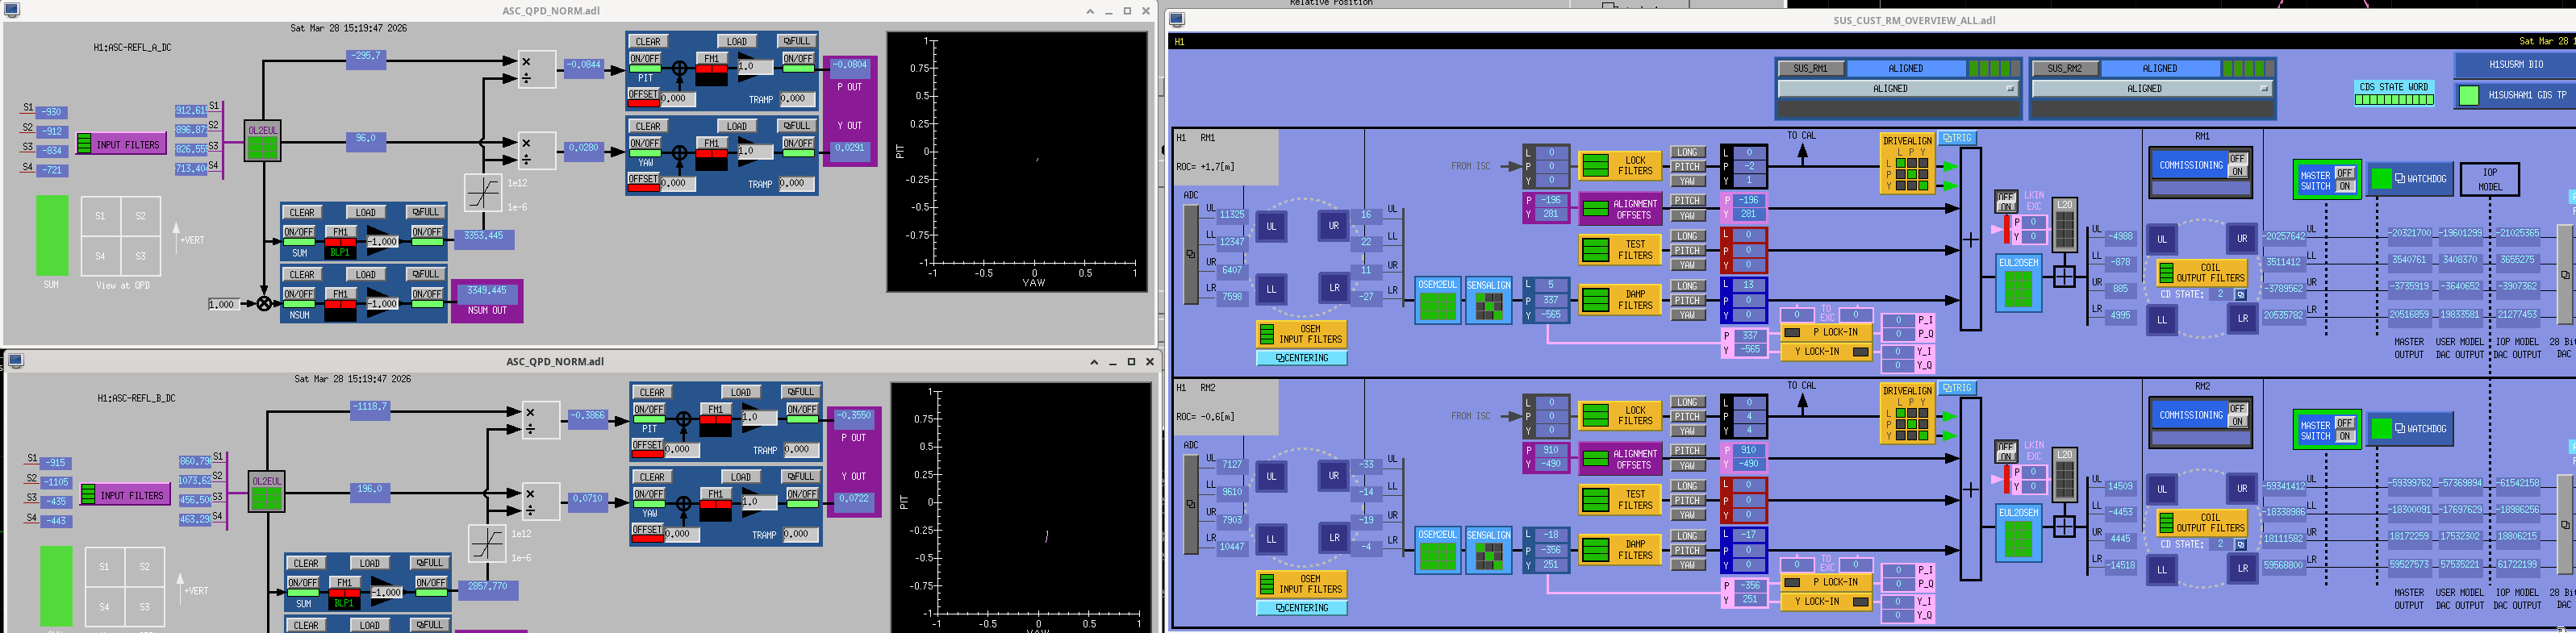Open the L2O matrix block in RM1
This screenshot has width=2576, height=633.
click(x=2064, y=225)
